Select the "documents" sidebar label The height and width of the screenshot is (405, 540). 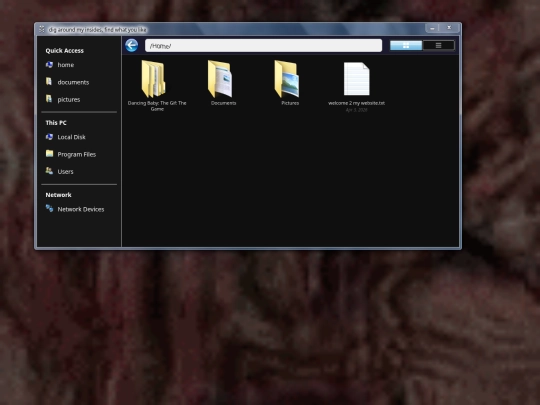click(x=73, y=82)
